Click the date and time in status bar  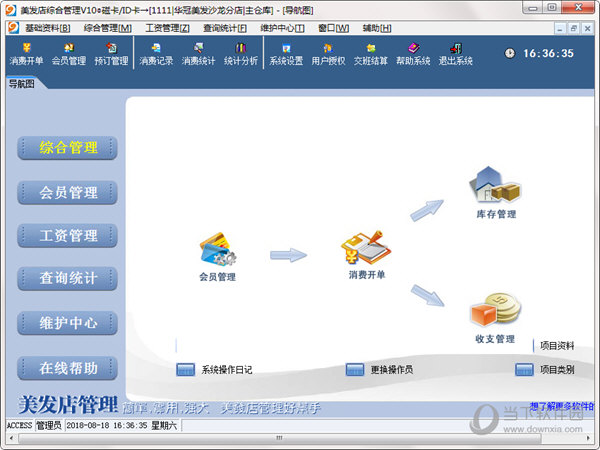[122, 426]
